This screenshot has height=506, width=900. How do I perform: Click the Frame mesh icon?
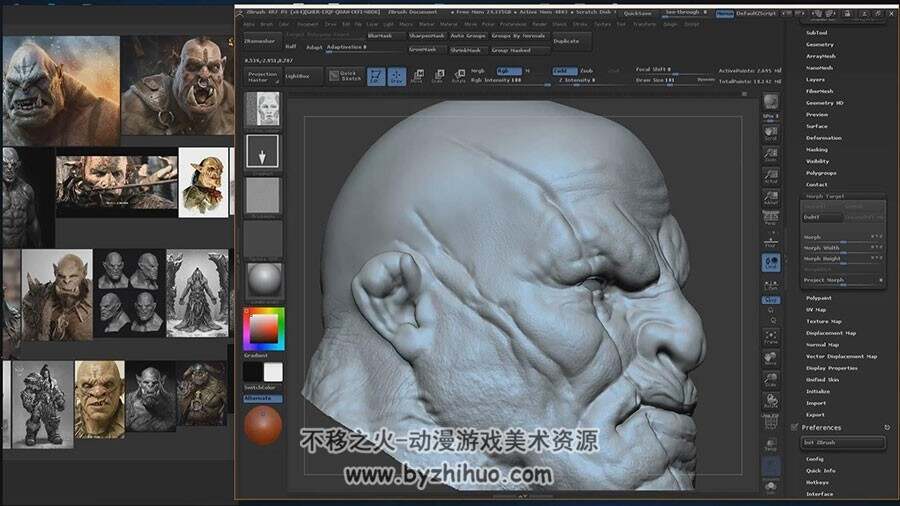[771, 337]
